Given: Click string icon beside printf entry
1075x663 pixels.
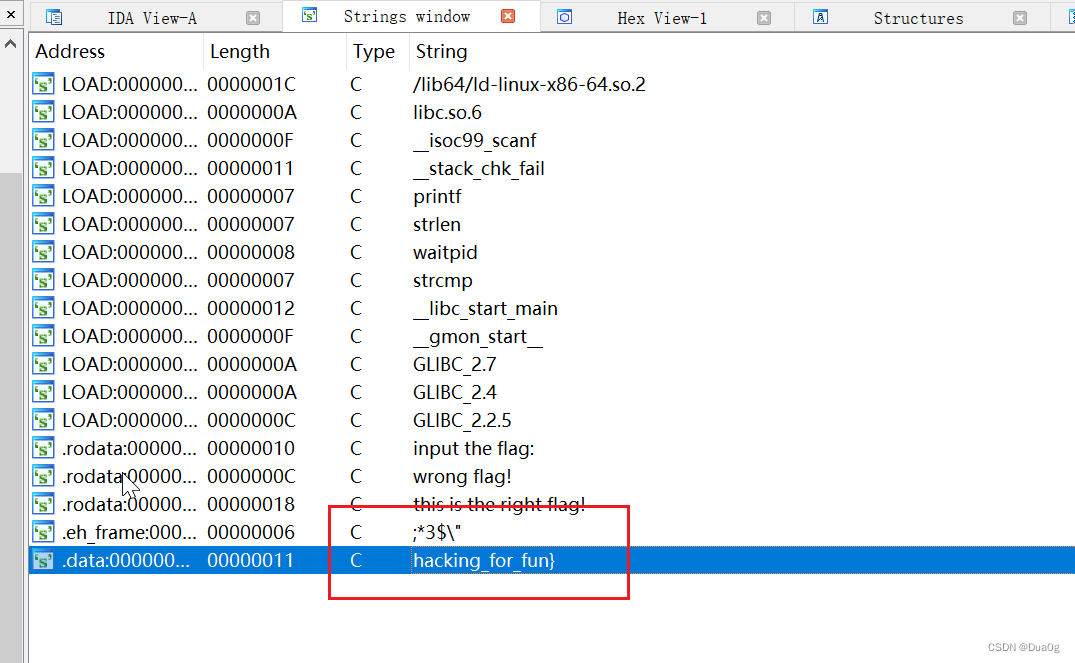Looking at the screenshot, I should coord(43,196).
